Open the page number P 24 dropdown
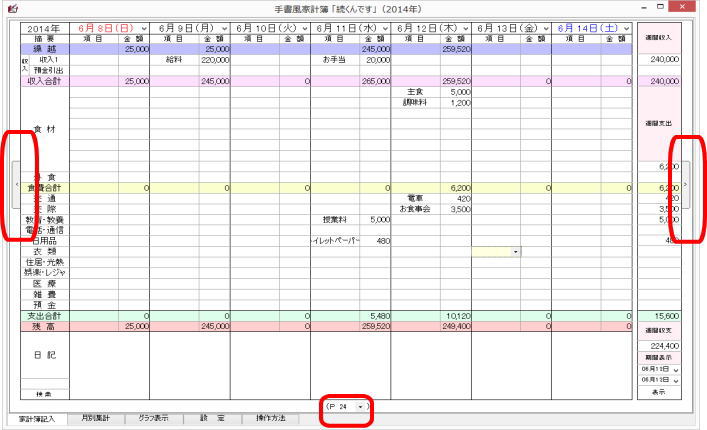 coord(359,407)
